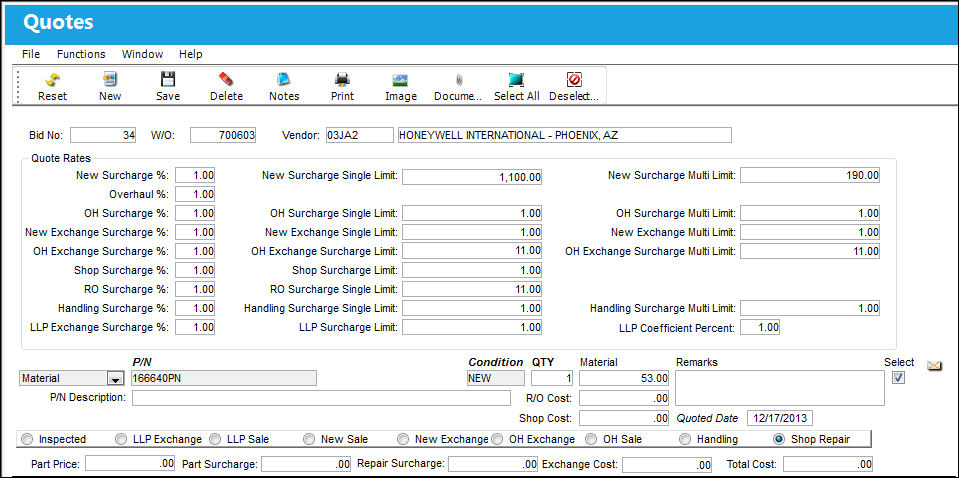This screenshot has width=959, height=478.
Task: Edit the Shop Surcharge Limit field
Action: coord(472,270)
